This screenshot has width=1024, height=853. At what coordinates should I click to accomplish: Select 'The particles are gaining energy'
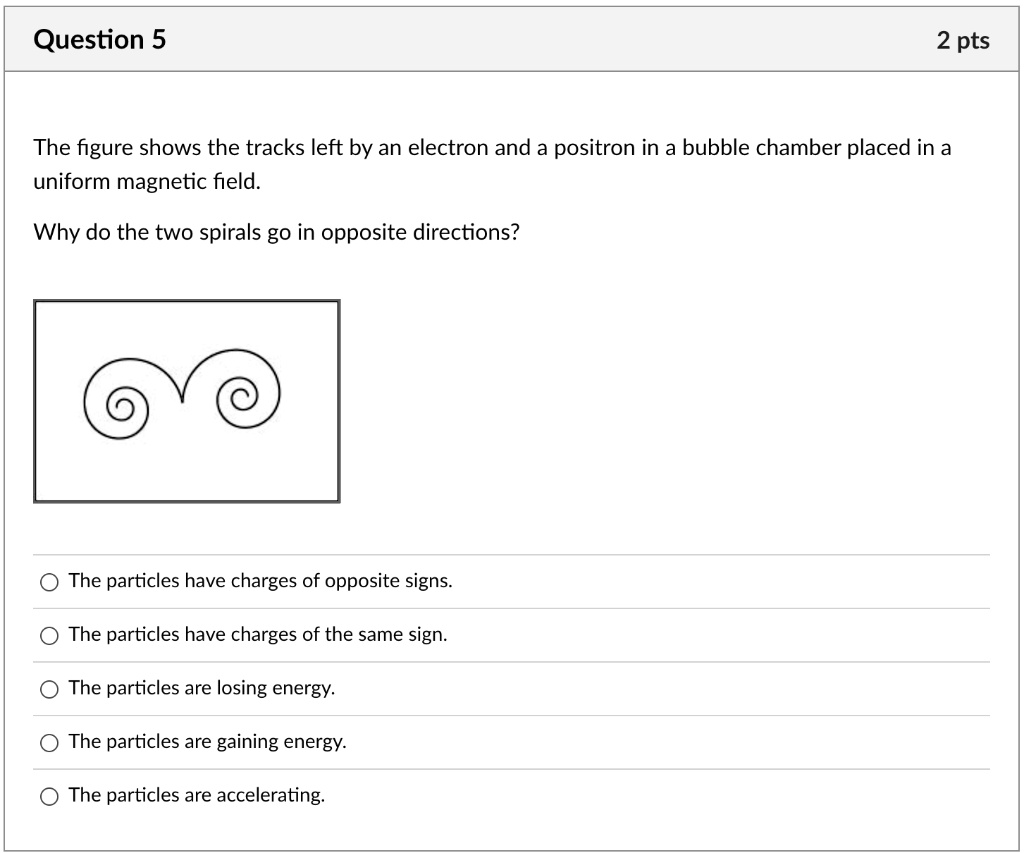(x=48, y=742)
